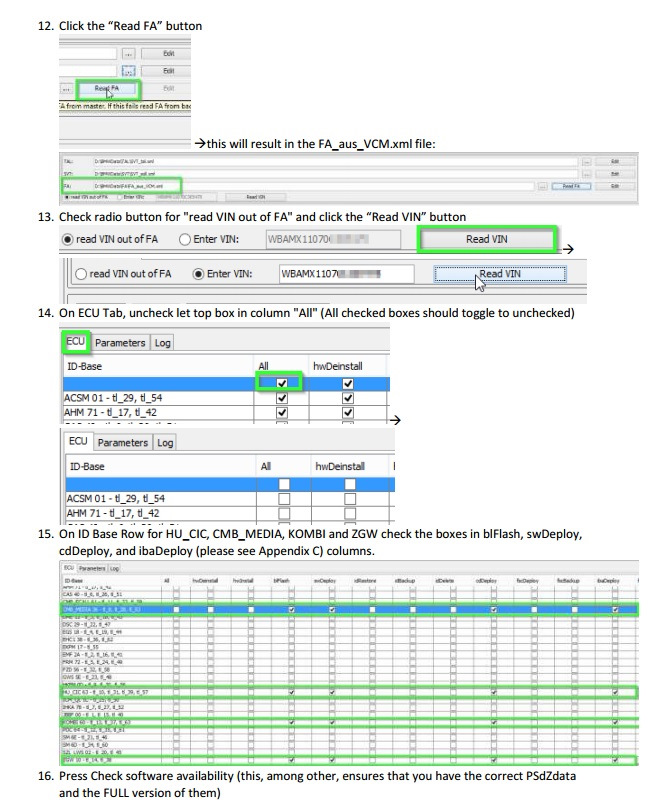Screen dimensions: 648x811
Task: Uncheck the top hwDeinstall checkbox in the blue row
Action: (348, 383)
